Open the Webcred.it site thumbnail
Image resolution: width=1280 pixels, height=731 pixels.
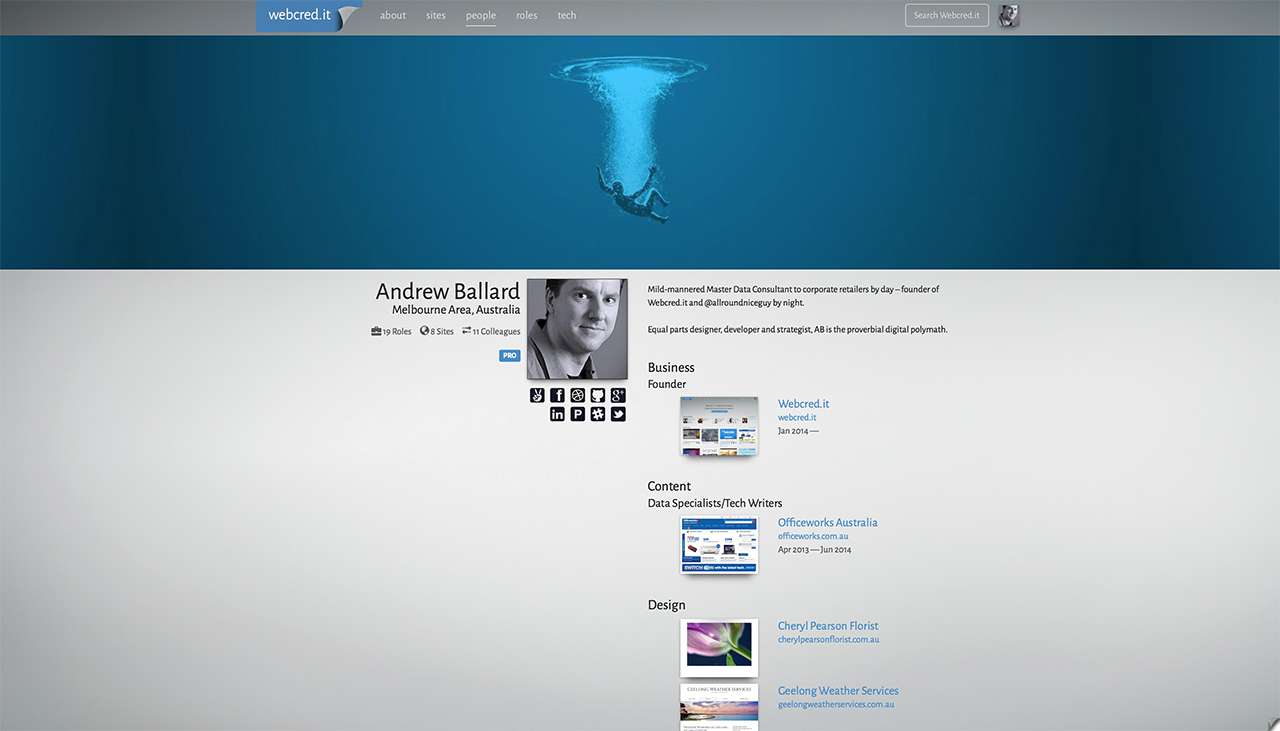[x=719, y=425]
